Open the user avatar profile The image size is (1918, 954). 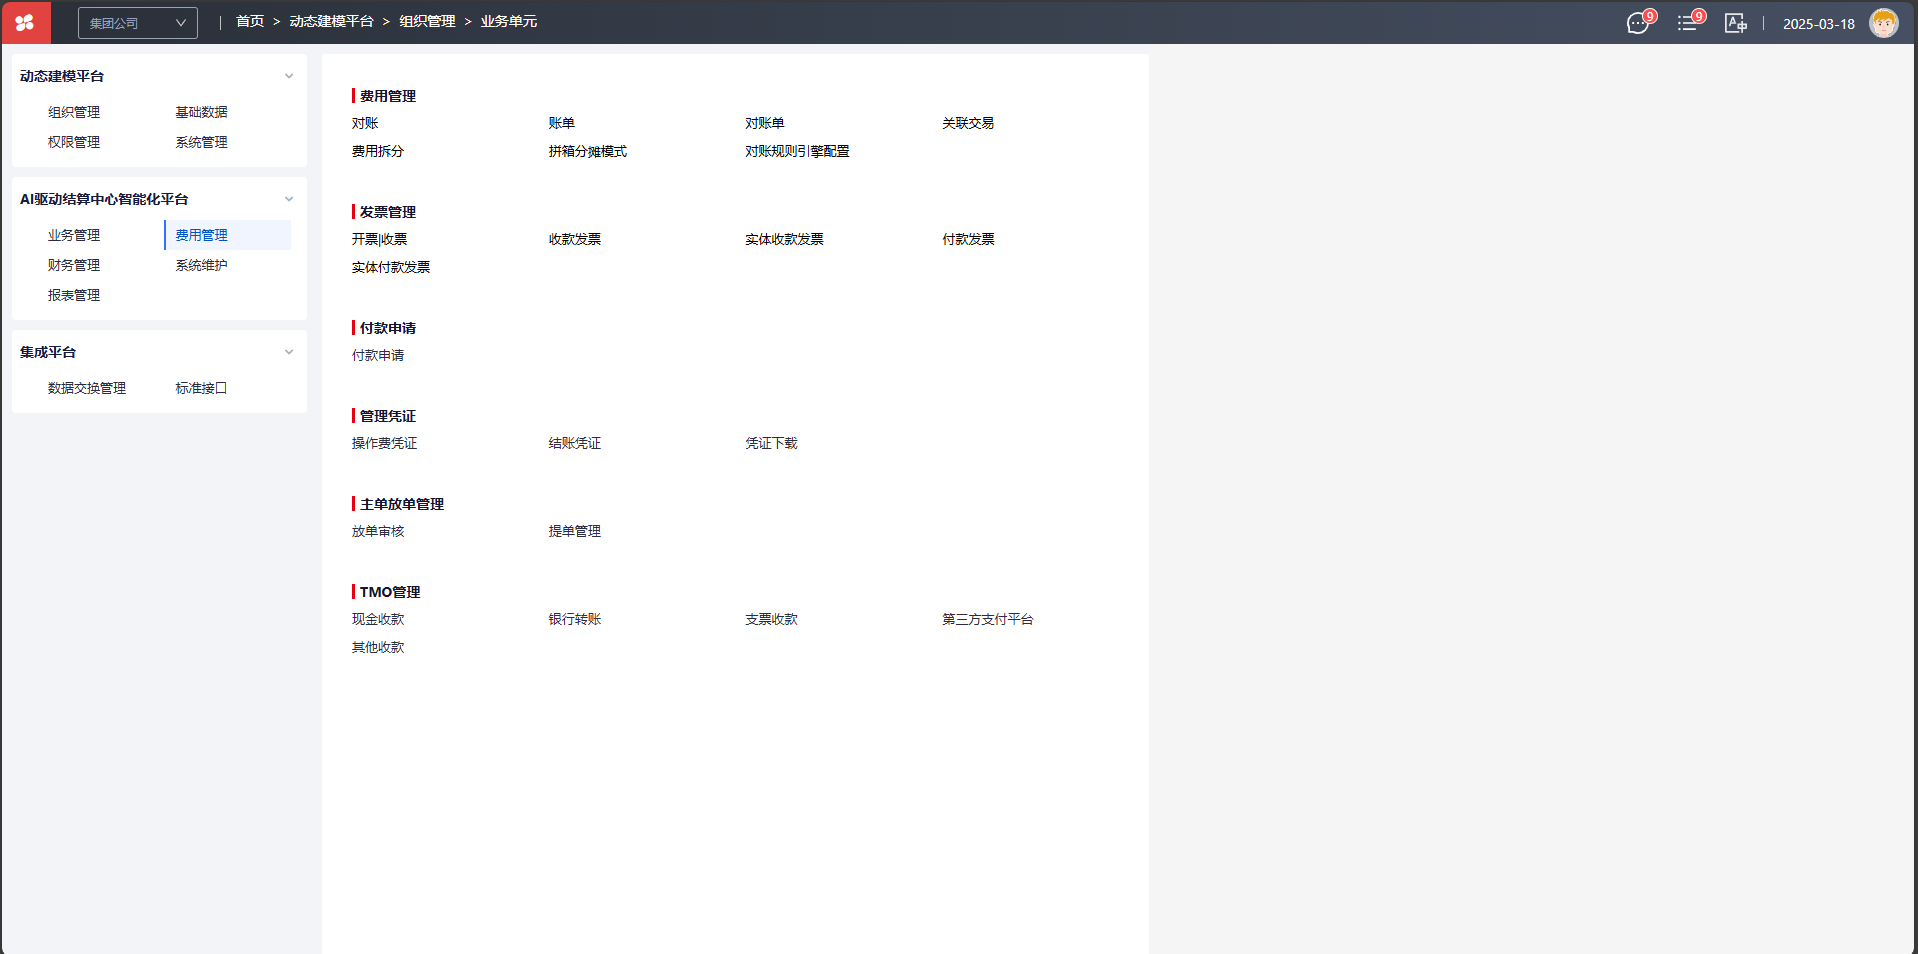(x=1884, y=23)
